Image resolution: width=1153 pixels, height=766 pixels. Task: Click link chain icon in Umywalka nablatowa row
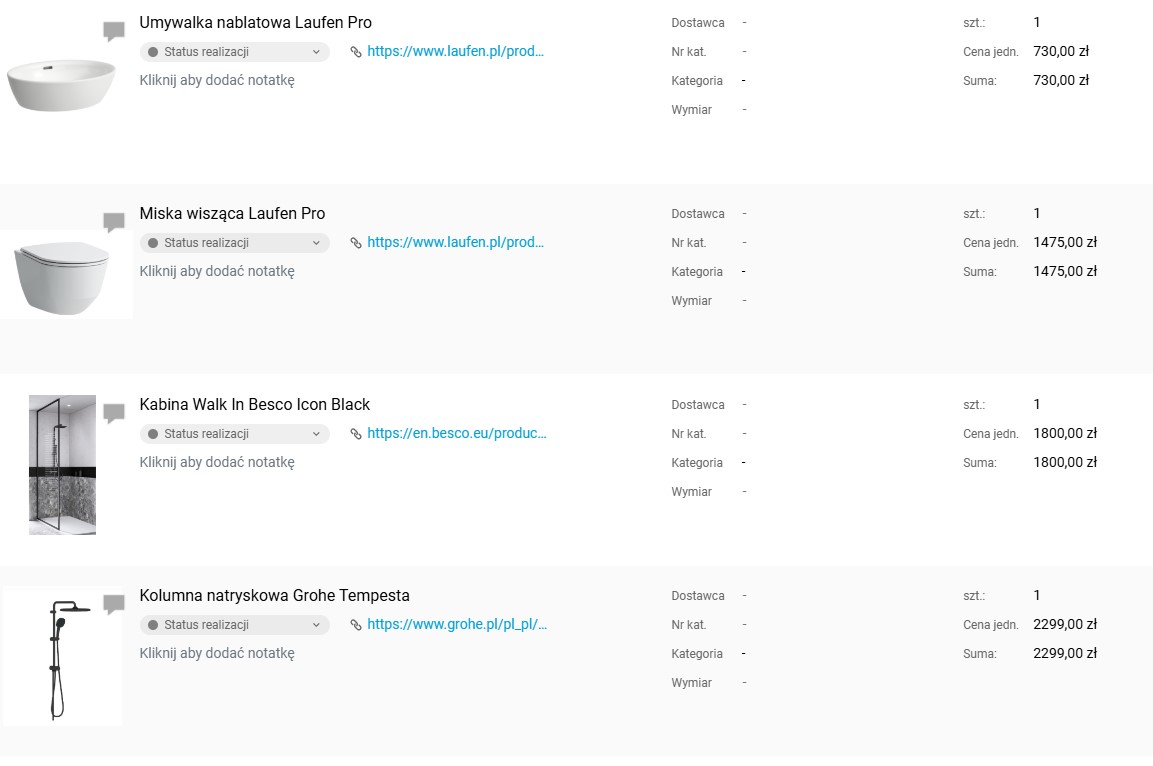356,52
